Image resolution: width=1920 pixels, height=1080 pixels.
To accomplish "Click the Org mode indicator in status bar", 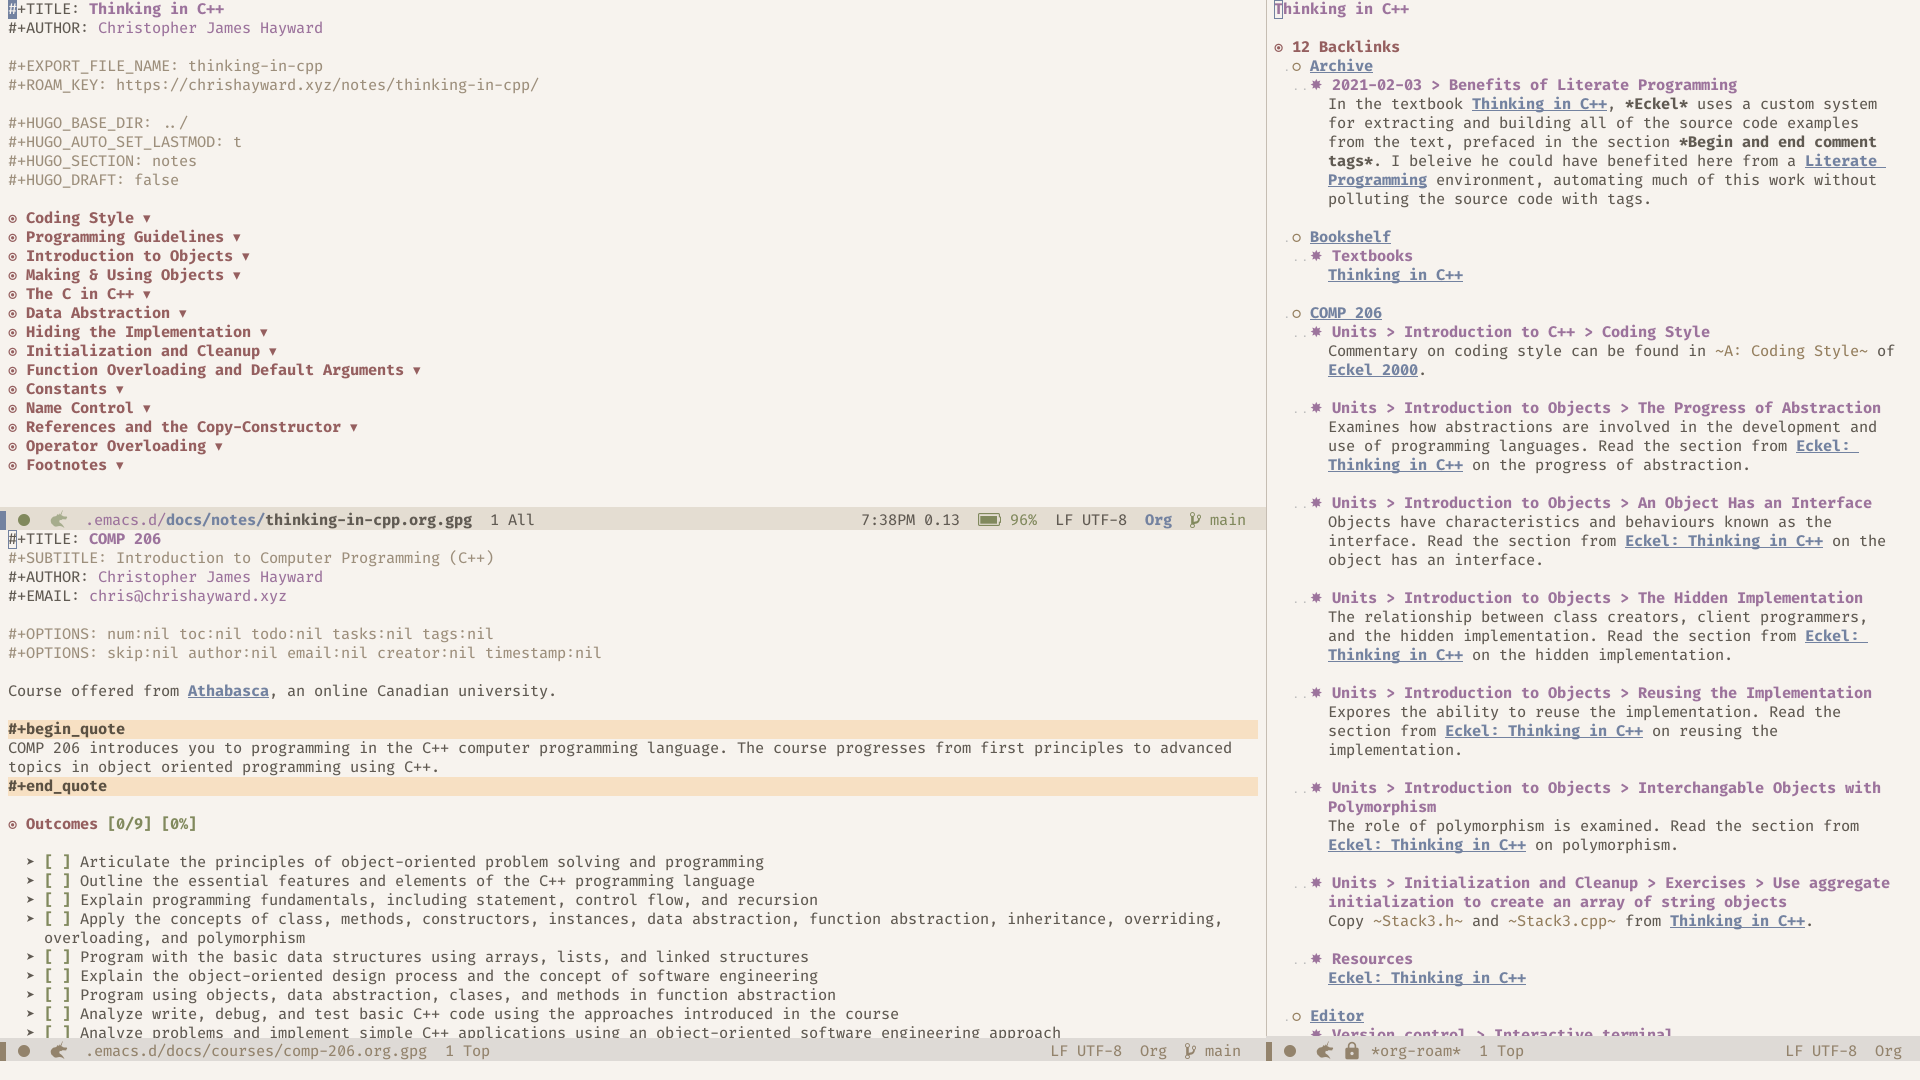I will pyautogui.click(x=1158, y=518).
